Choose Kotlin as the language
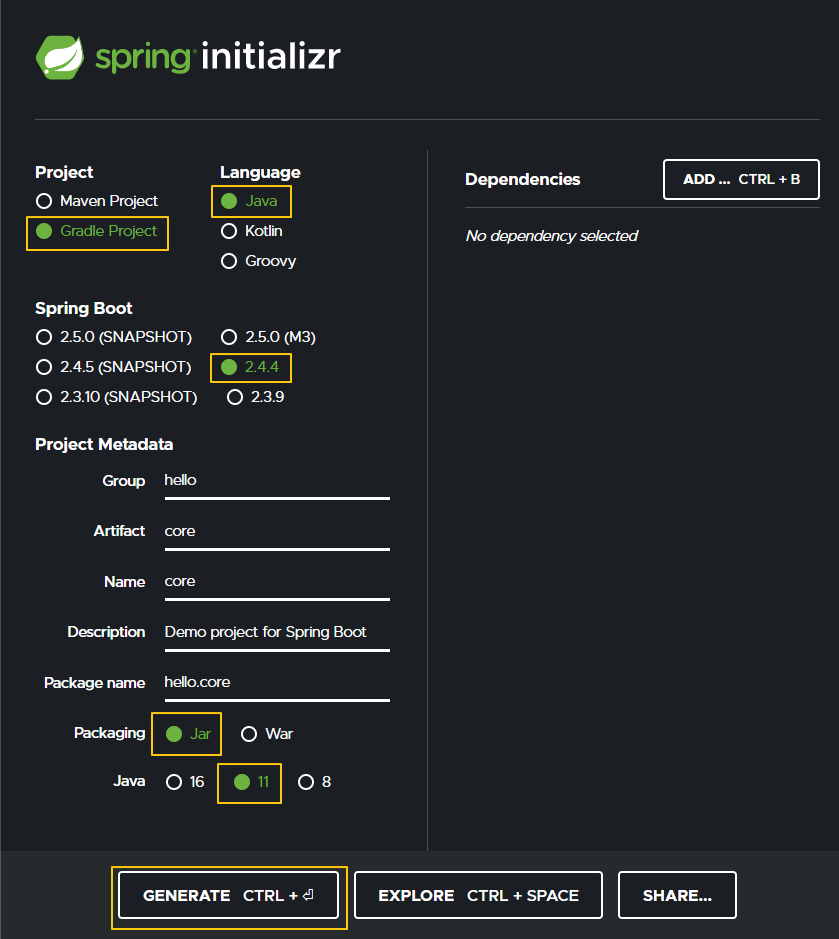 pos(252,231)
